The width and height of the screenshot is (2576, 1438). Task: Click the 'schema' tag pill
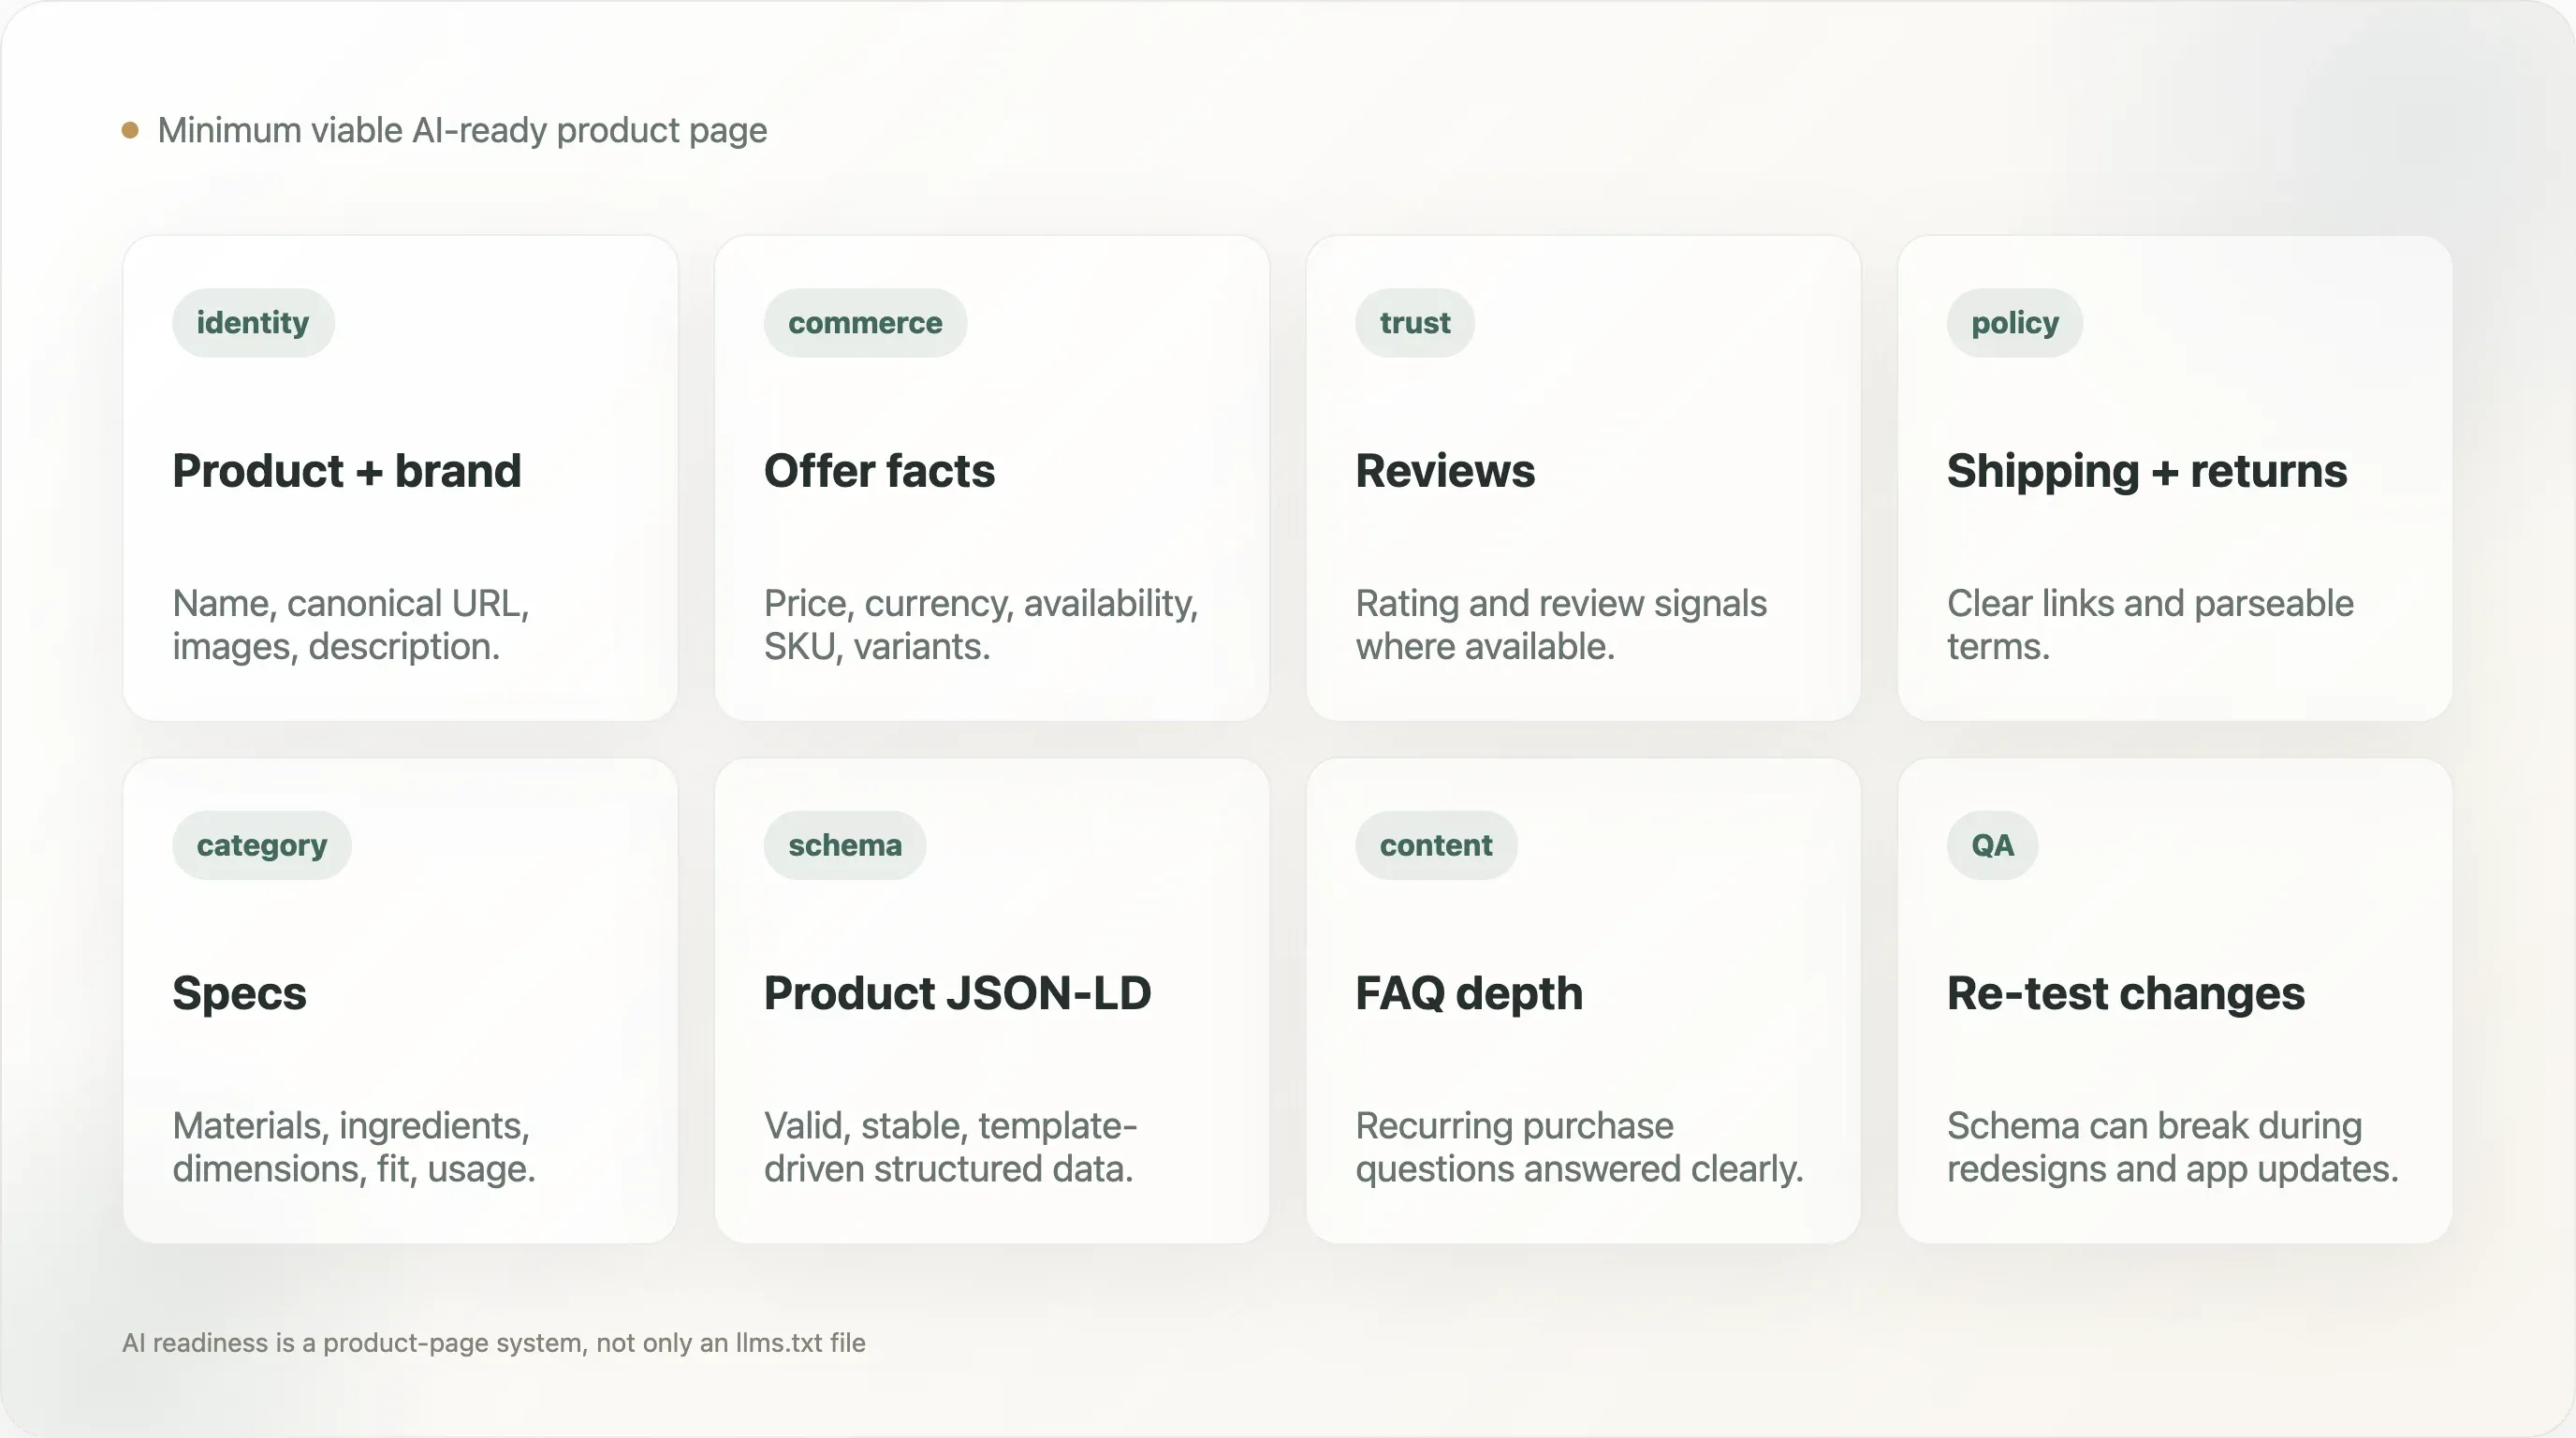pos(845,845)
